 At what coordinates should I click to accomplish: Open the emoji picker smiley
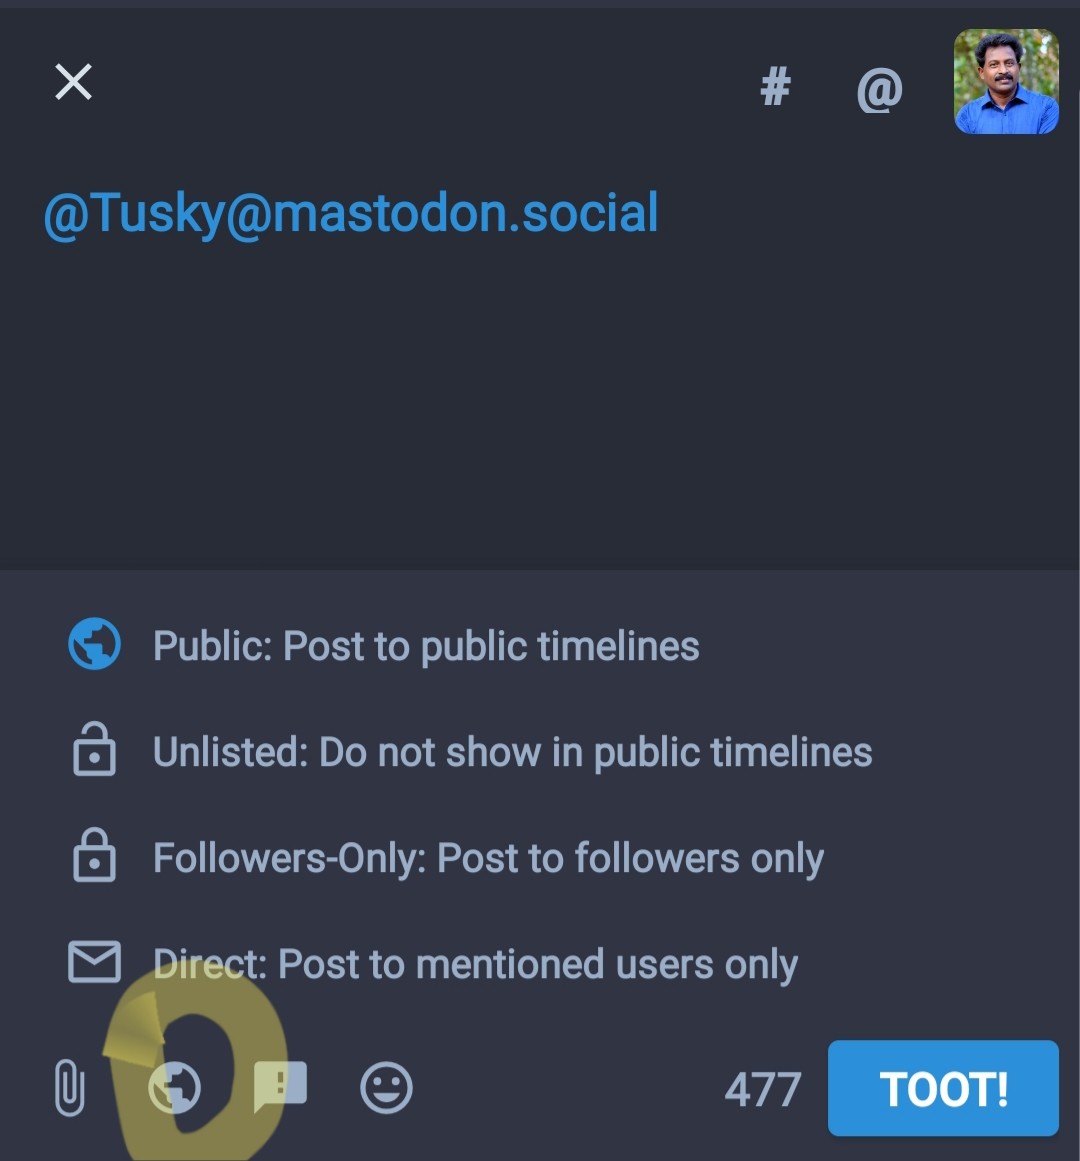coord(386,1088)
